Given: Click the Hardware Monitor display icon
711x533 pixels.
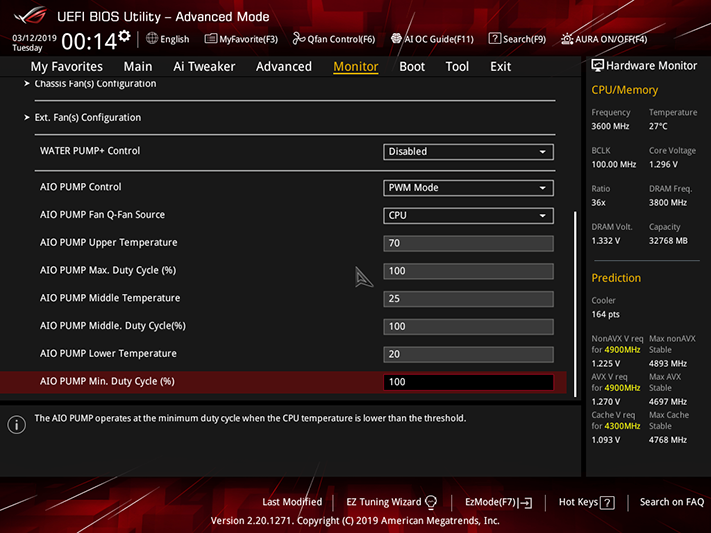Looking at the screenshot, I should pyautogui.click(x=598, y=66).
